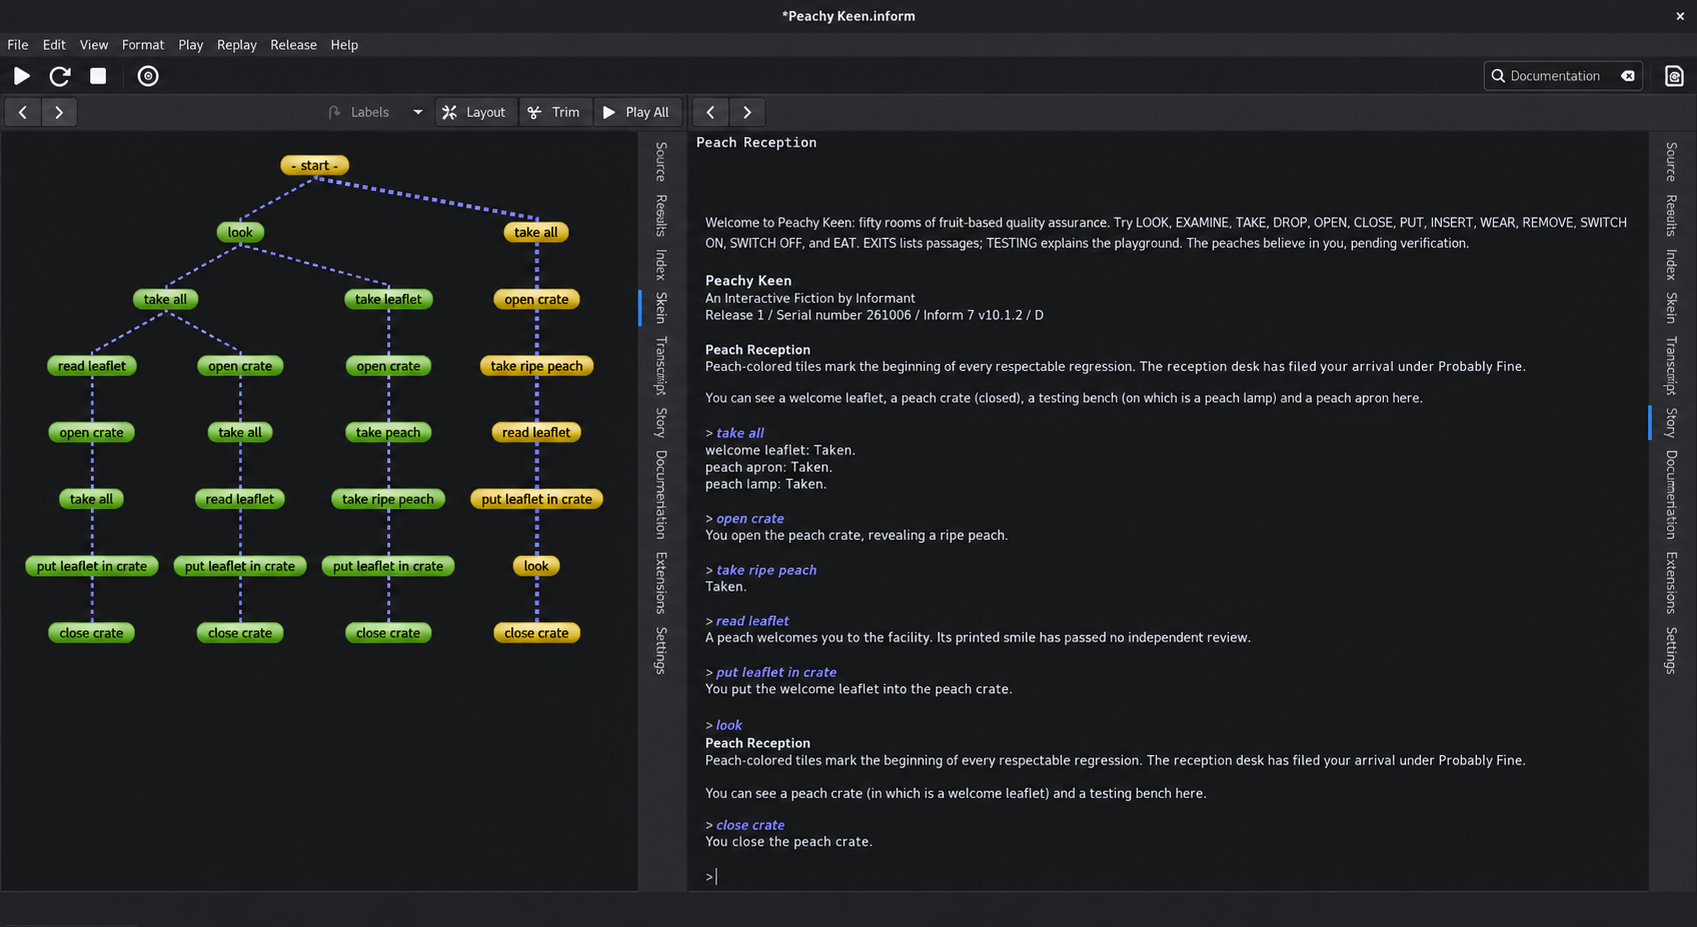Open the View menu
Screen dimensions: 1697x927
click(x=94, y=45)
